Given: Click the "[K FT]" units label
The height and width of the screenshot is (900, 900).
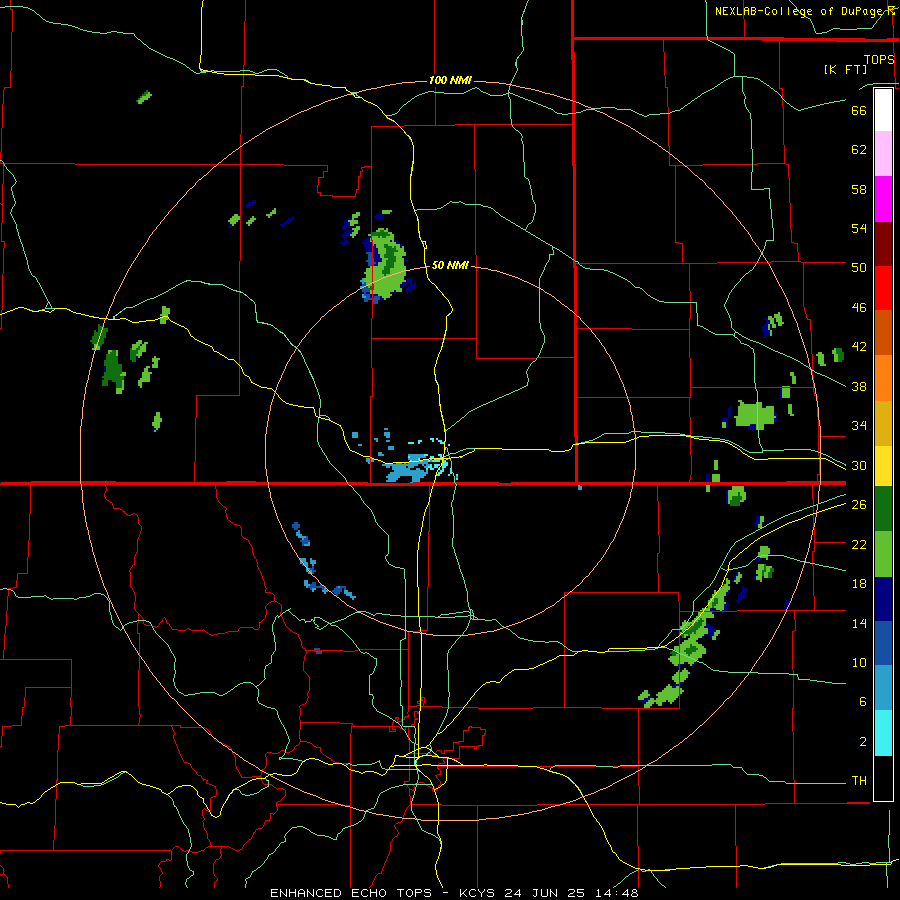Looking at the screenshot, I should (845, 69).
